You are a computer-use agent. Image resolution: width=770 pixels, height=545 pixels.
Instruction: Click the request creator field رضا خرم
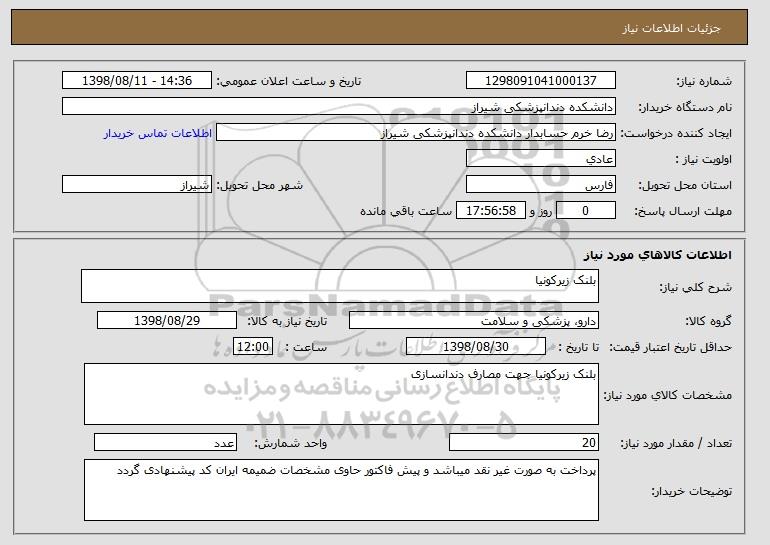click(415, 133)
